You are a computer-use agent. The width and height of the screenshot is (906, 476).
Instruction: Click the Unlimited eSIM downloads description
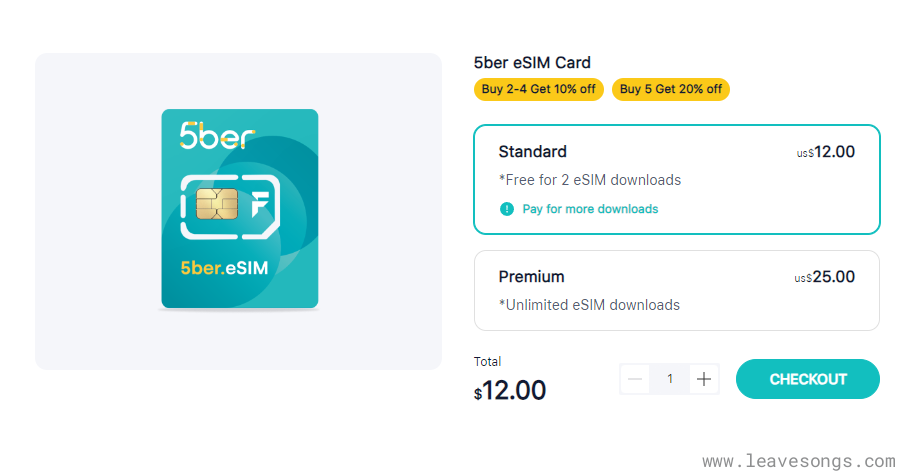pyautogui.click(x=589, y=305)
